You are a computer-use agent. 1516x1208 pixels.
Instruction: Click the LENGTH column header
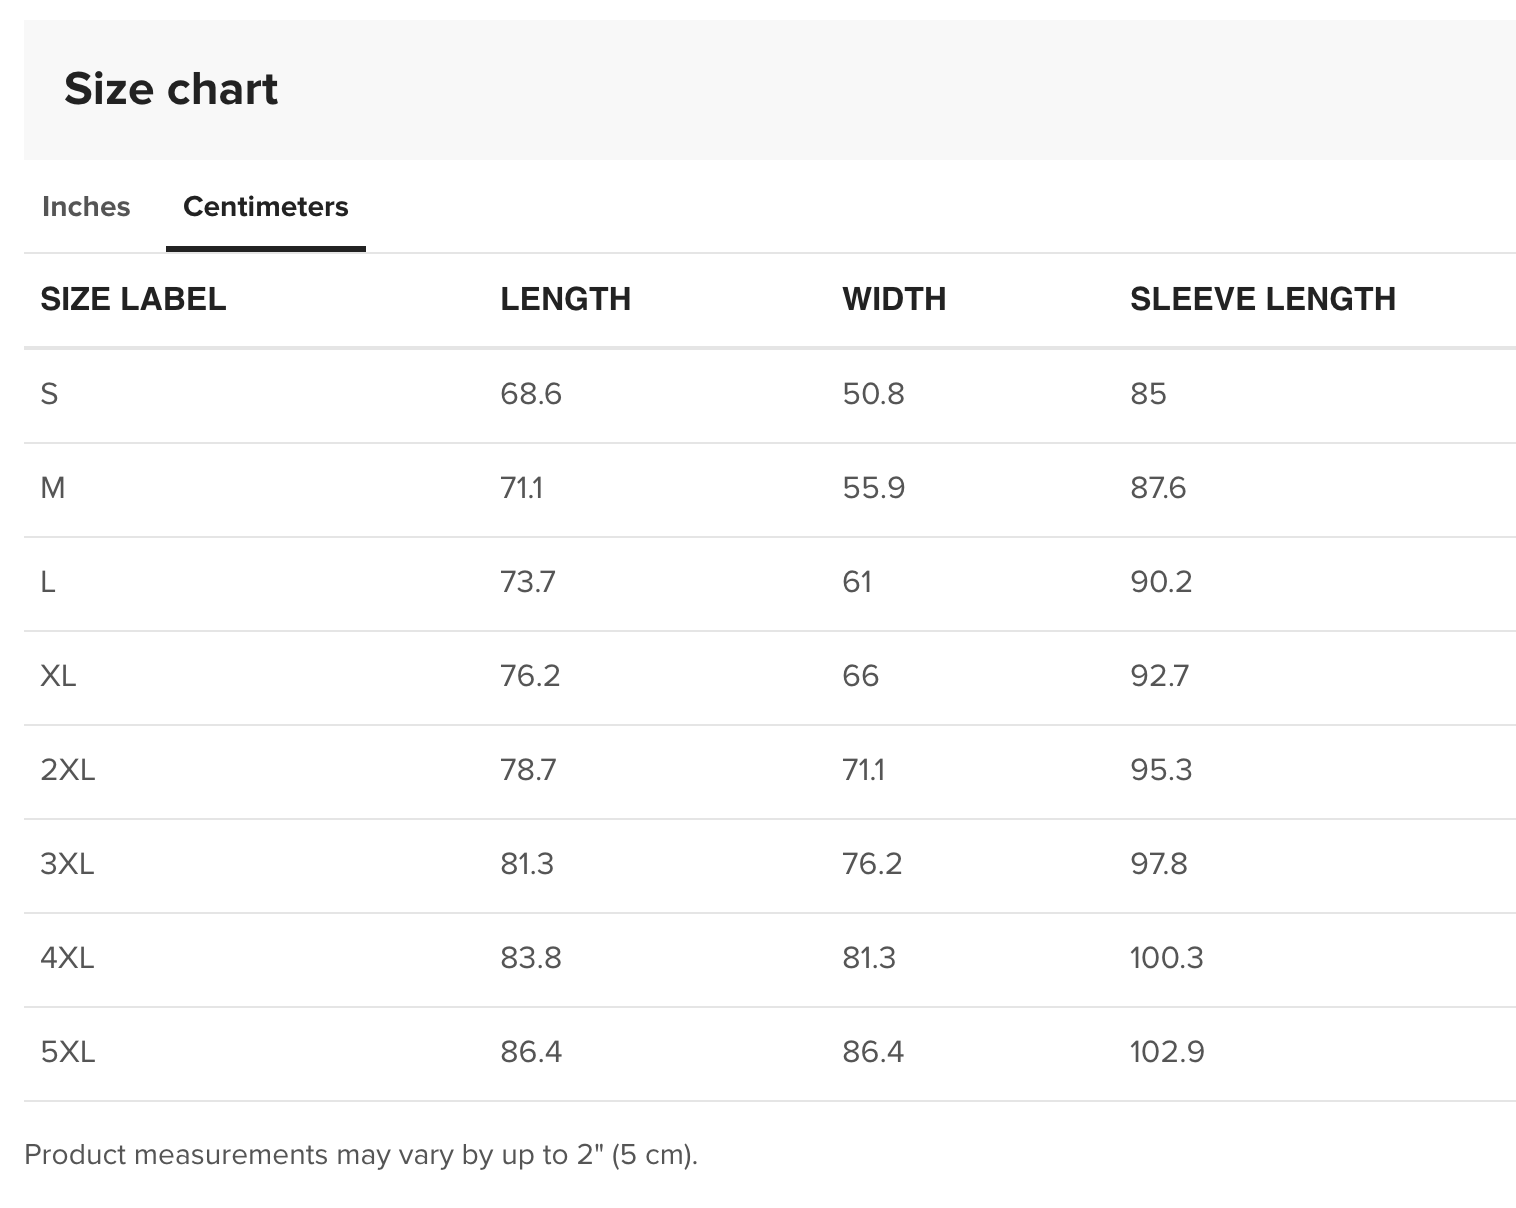click(x=565, y=299)
